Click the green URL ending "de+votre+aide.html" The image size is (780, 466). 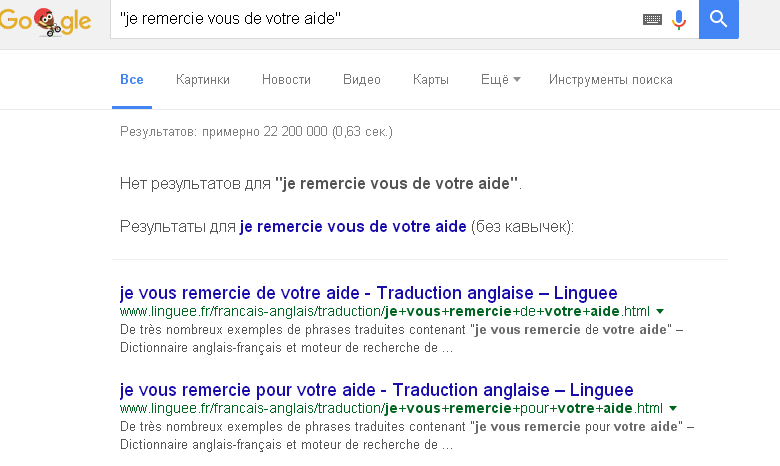pos(385,311)
